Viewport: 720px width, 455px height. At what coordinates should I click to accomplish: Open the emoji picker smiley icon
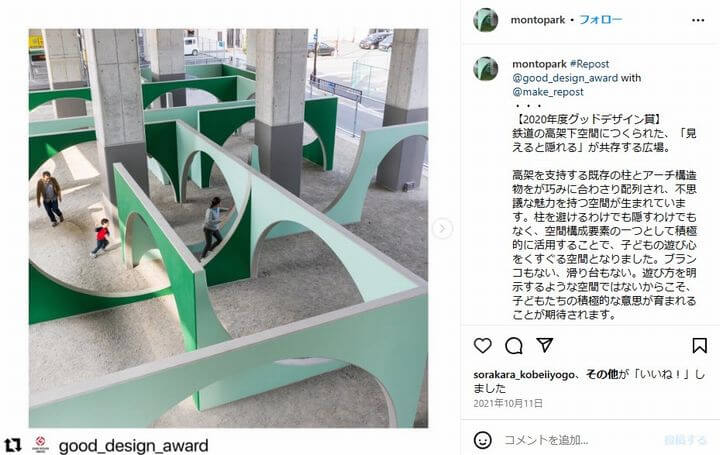(482, 440)
